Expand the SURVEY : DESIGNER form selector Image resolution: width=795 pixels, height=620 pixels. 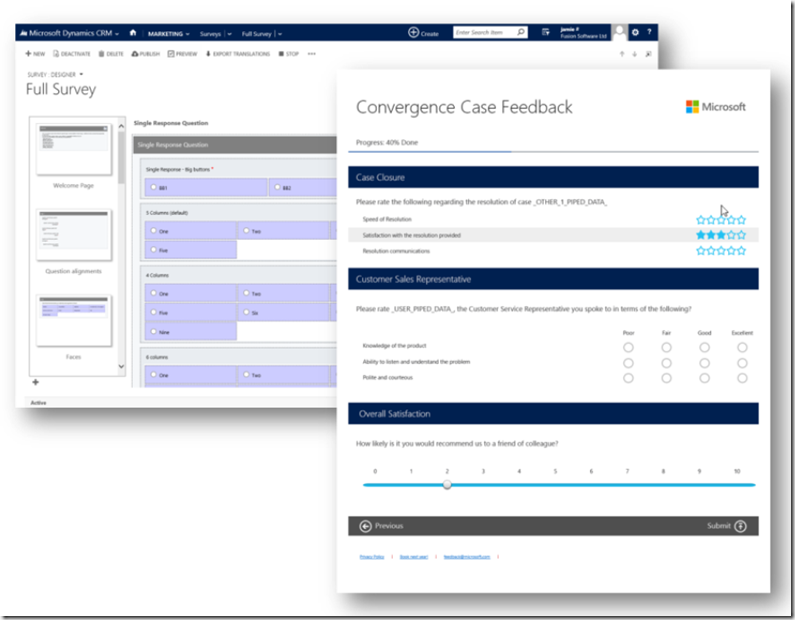(x=81, y=75)
